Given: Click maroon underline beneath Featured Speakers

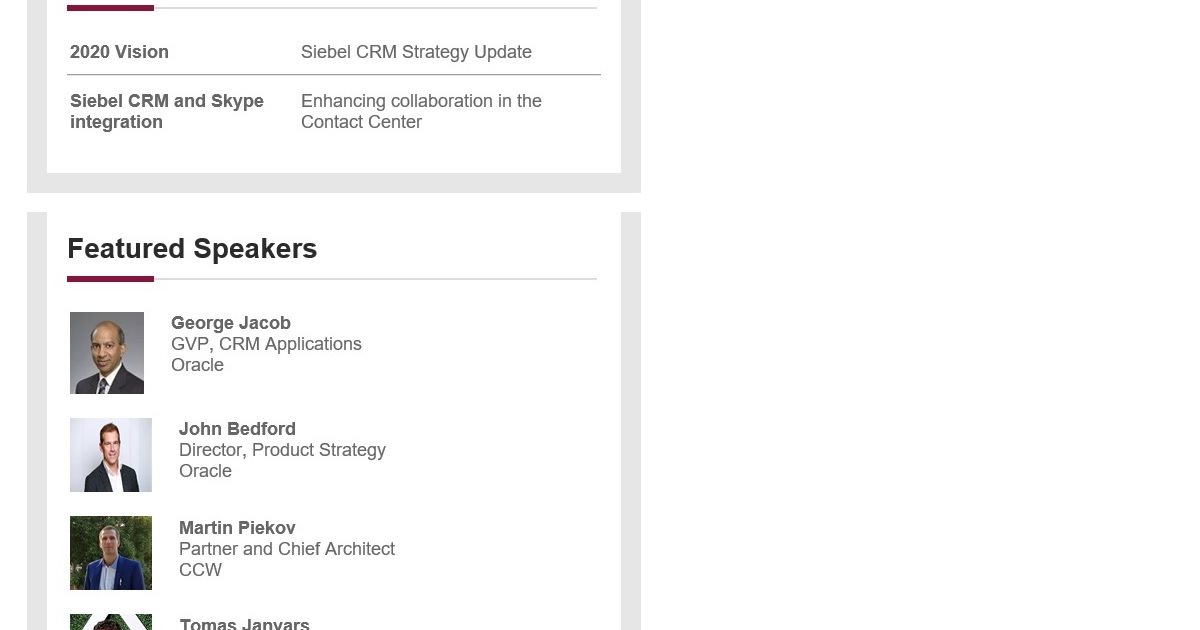Looking at the screenshot, I should click(x=110, y=279).
